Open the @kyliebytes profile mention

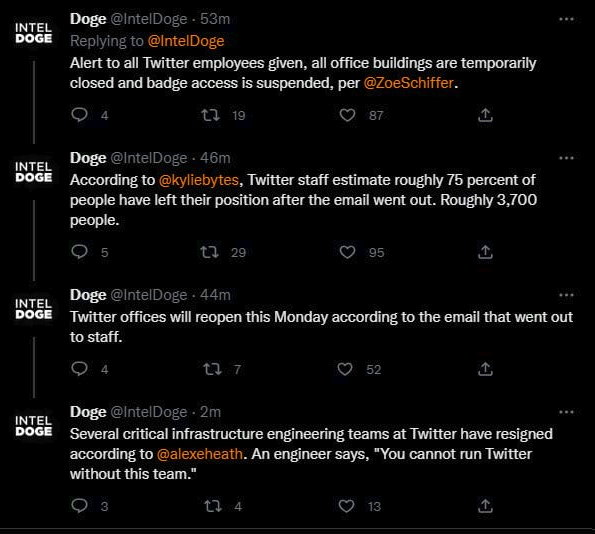[199, 180]
